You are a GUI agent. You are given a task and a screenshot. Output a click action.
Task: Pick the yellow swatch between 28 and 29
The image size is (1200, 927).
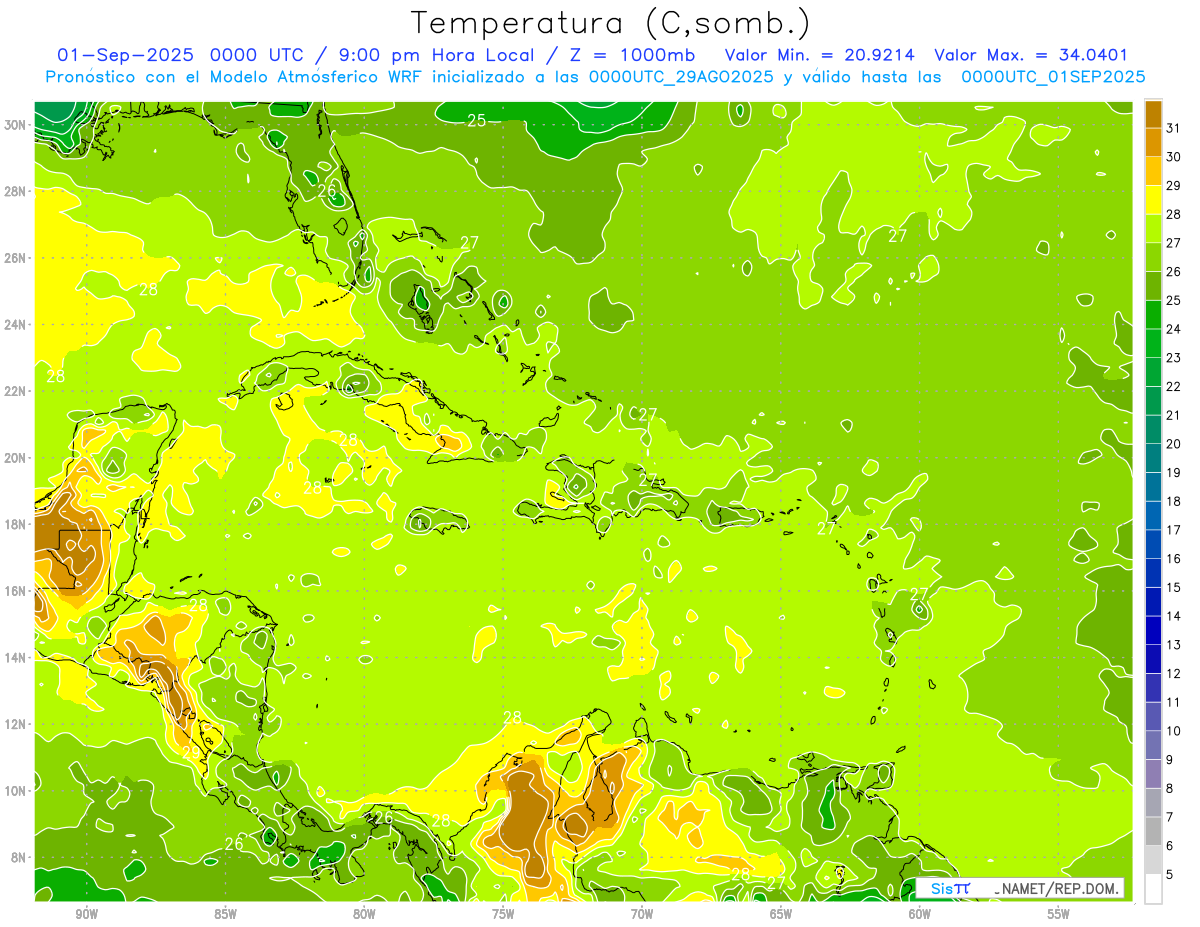1153,200
